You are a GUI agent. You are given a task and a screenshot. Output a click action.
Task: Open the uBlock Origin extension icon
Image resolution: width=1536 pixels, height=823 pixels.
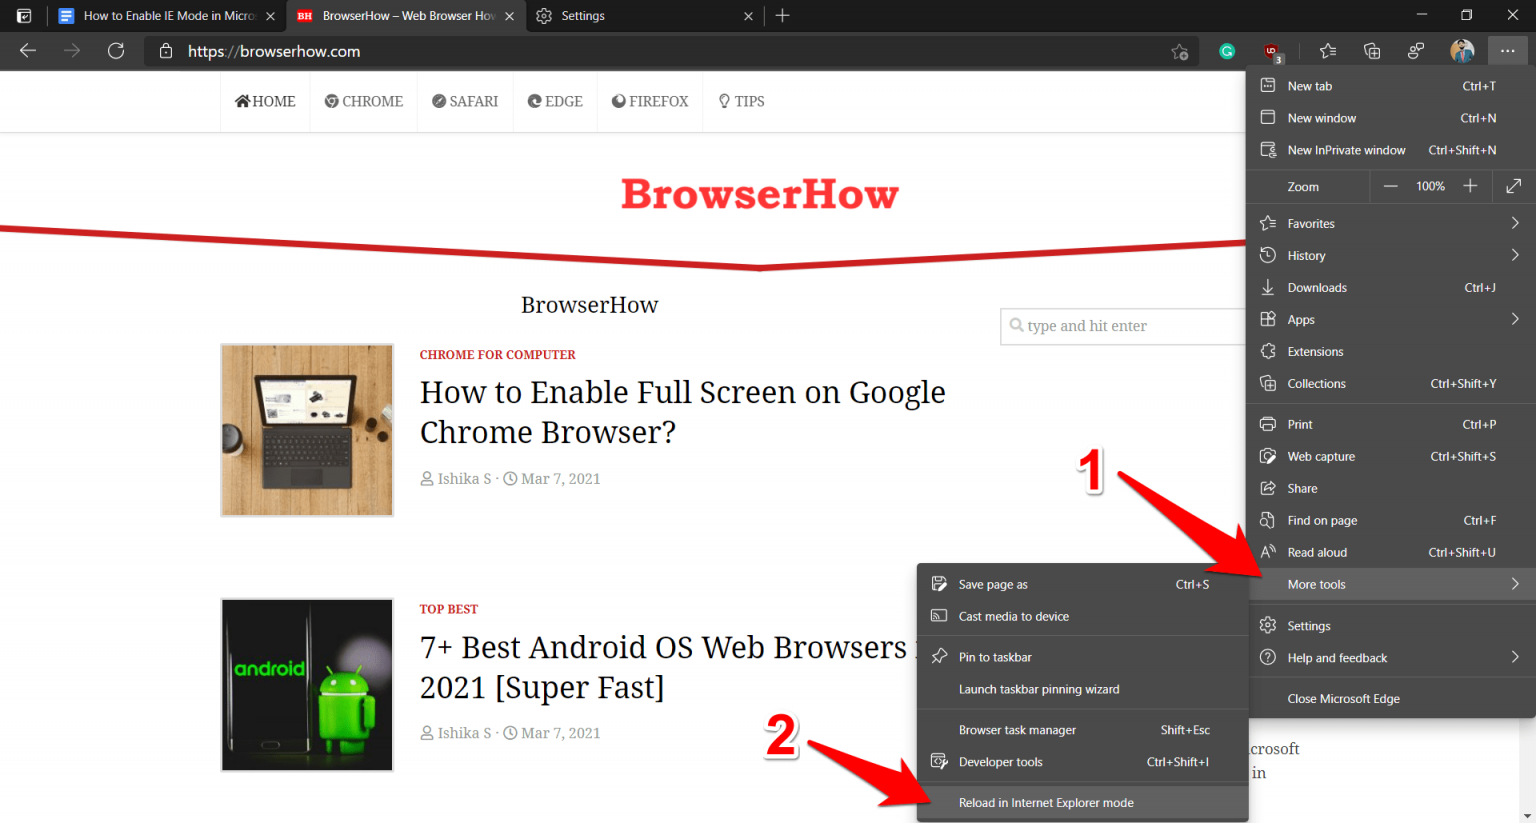tap(1271, 50)
